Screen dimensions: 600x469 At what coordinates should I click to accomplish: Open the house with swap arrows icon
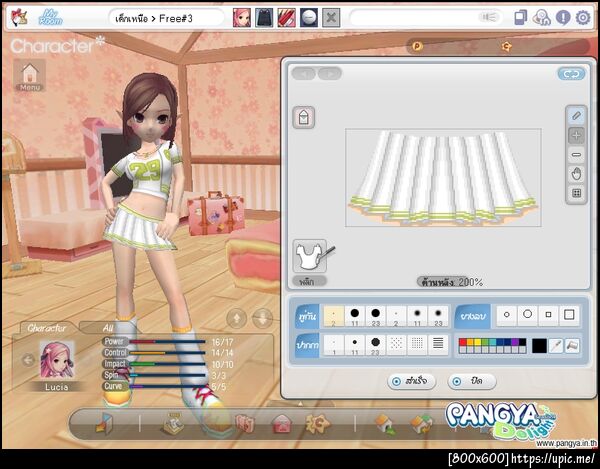[421, 425]
